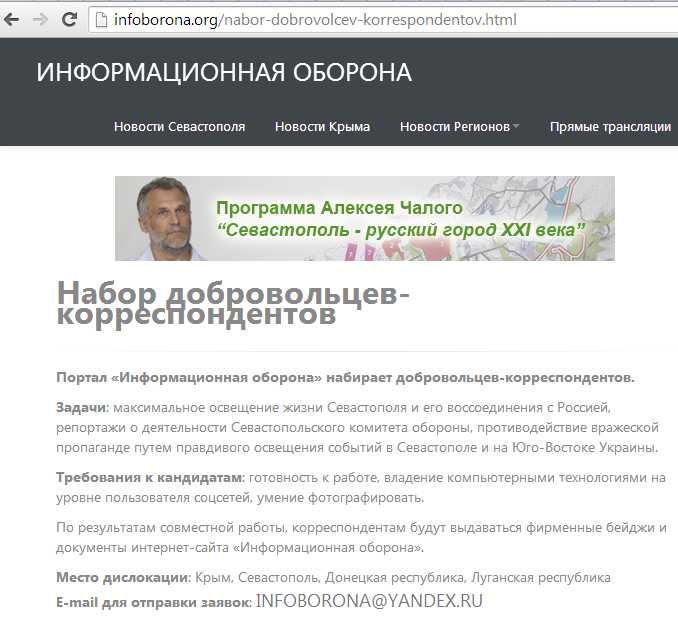Reload the current page

tap(69, 19)
